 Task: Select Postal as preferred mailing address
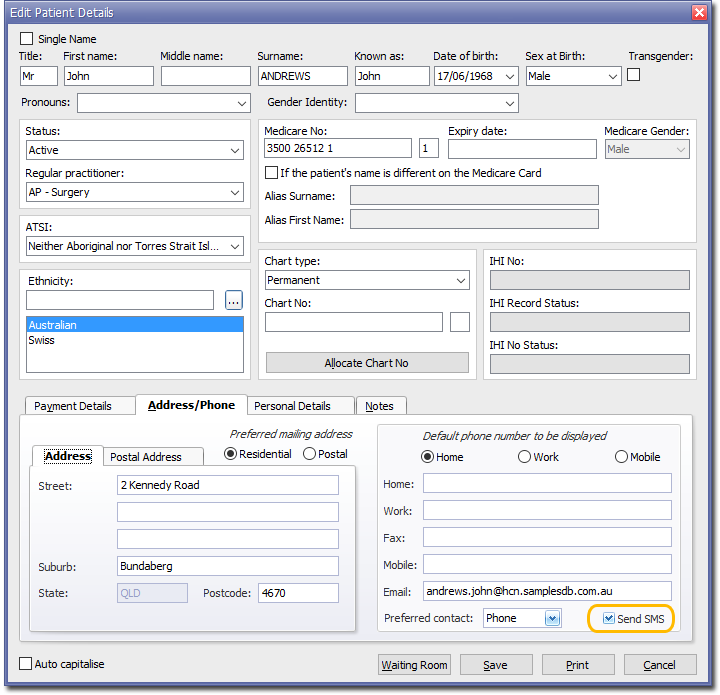tap(310, 454)
